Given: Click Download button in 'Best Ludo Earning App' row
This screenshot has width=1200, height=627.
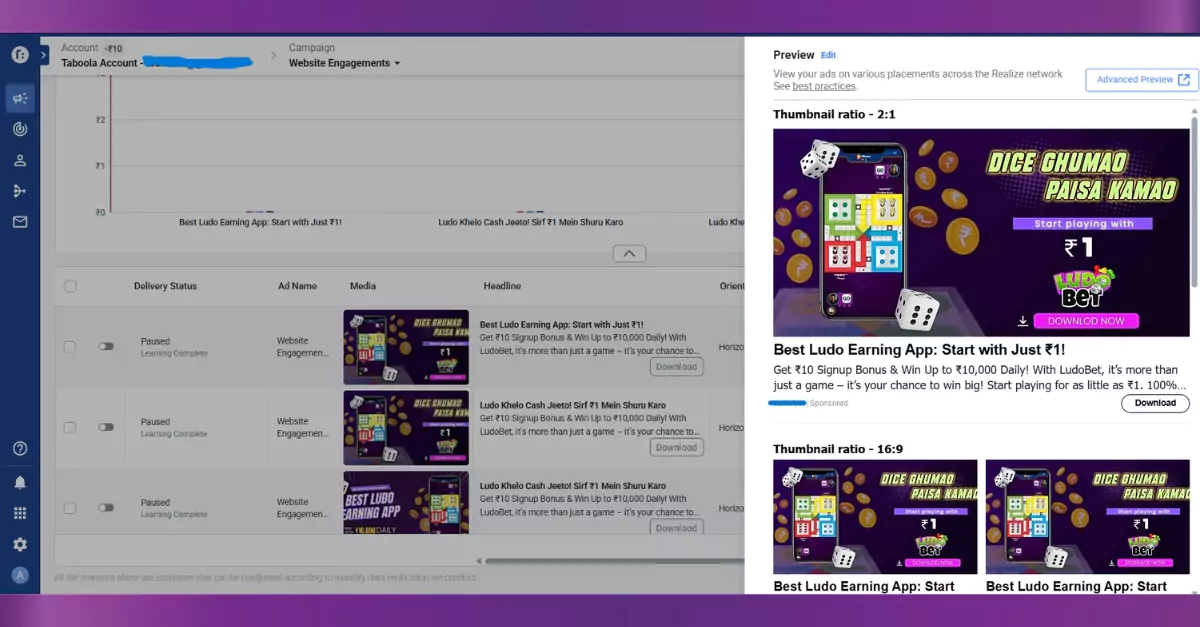Looking at the screenshot, I should pyautogui.click(x=676, y=367).
